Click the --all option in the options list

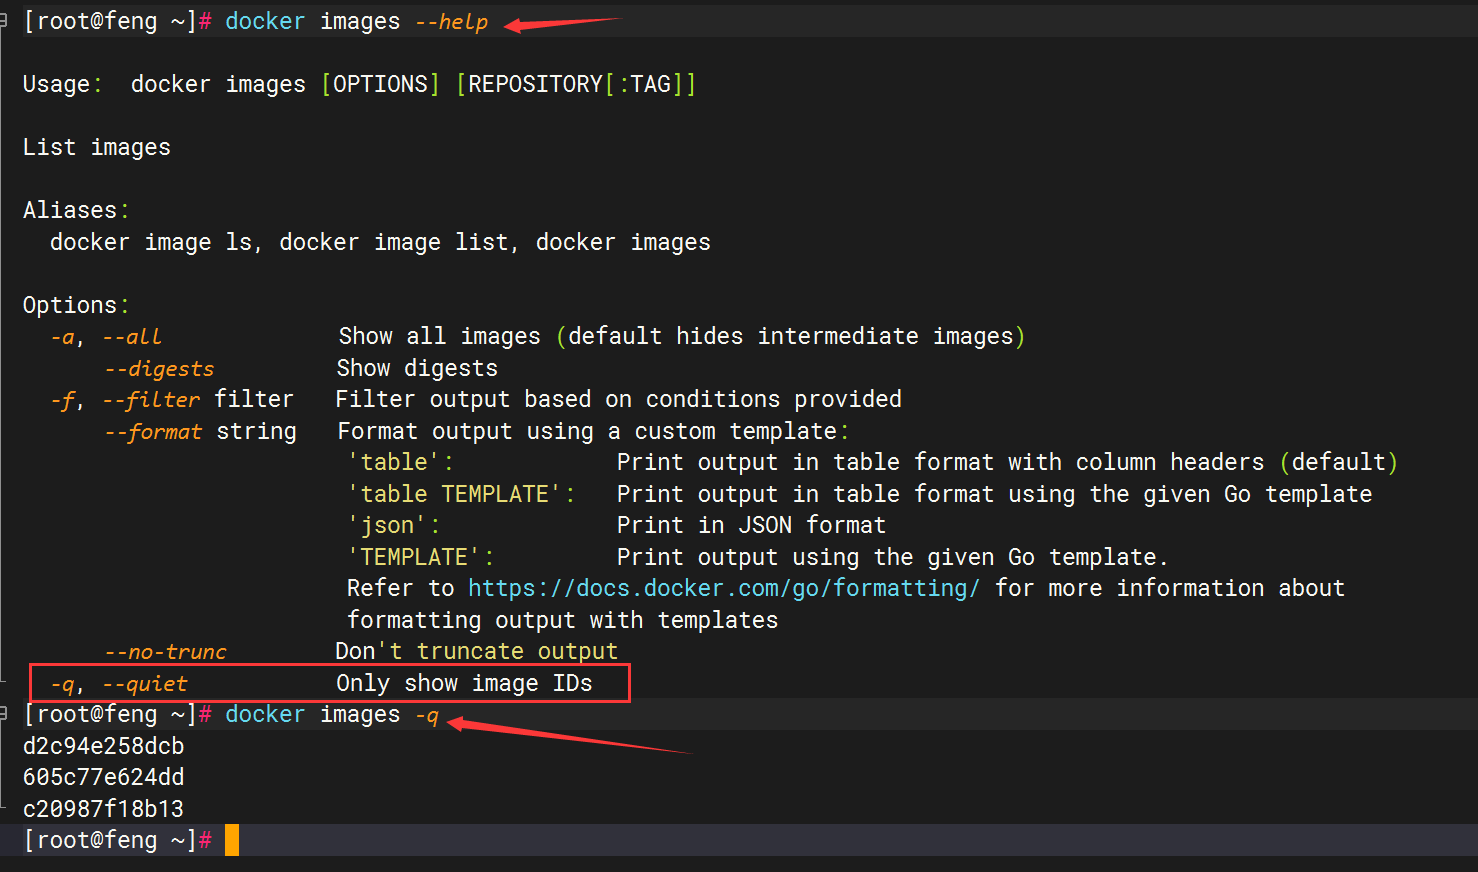[x=131, y=337]
